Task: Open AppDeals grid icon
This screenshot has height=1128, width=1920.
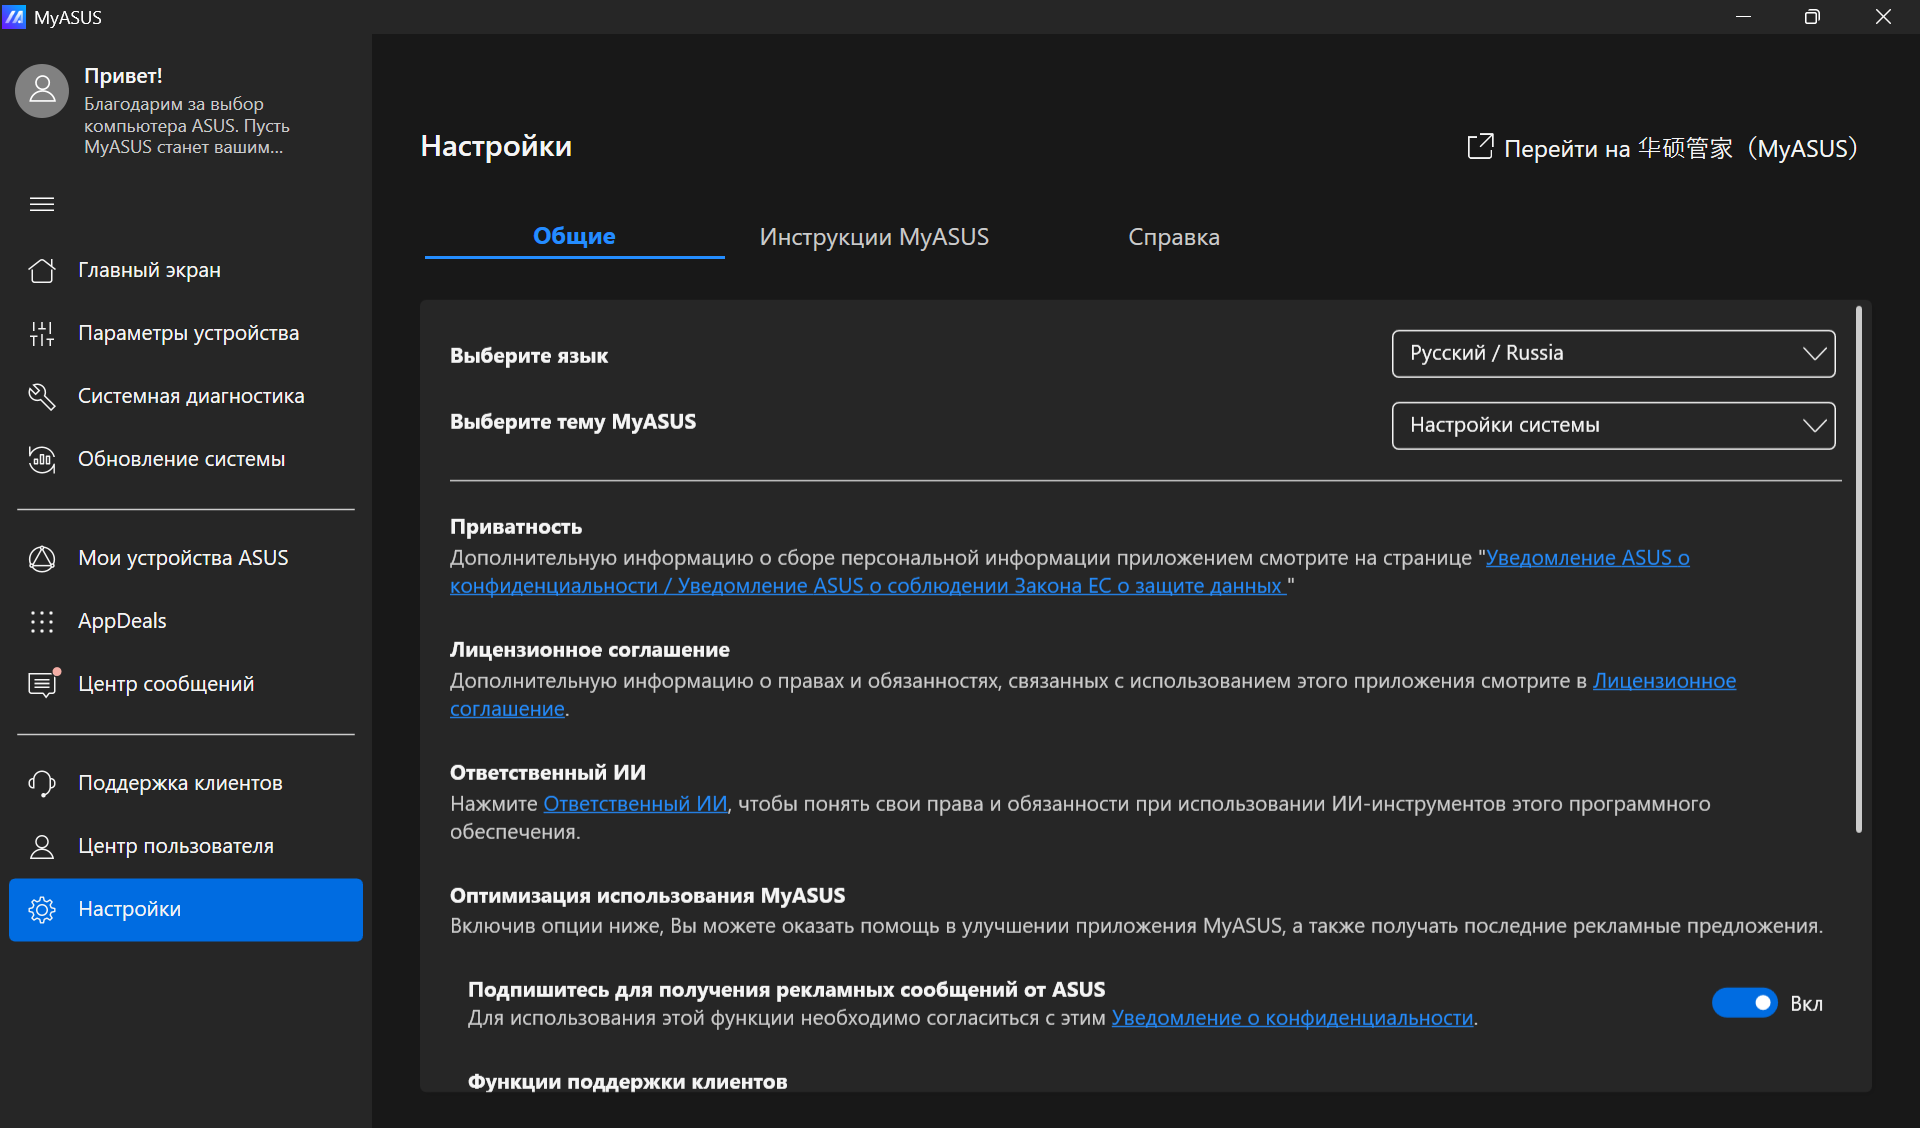Action: coord(42,621)
